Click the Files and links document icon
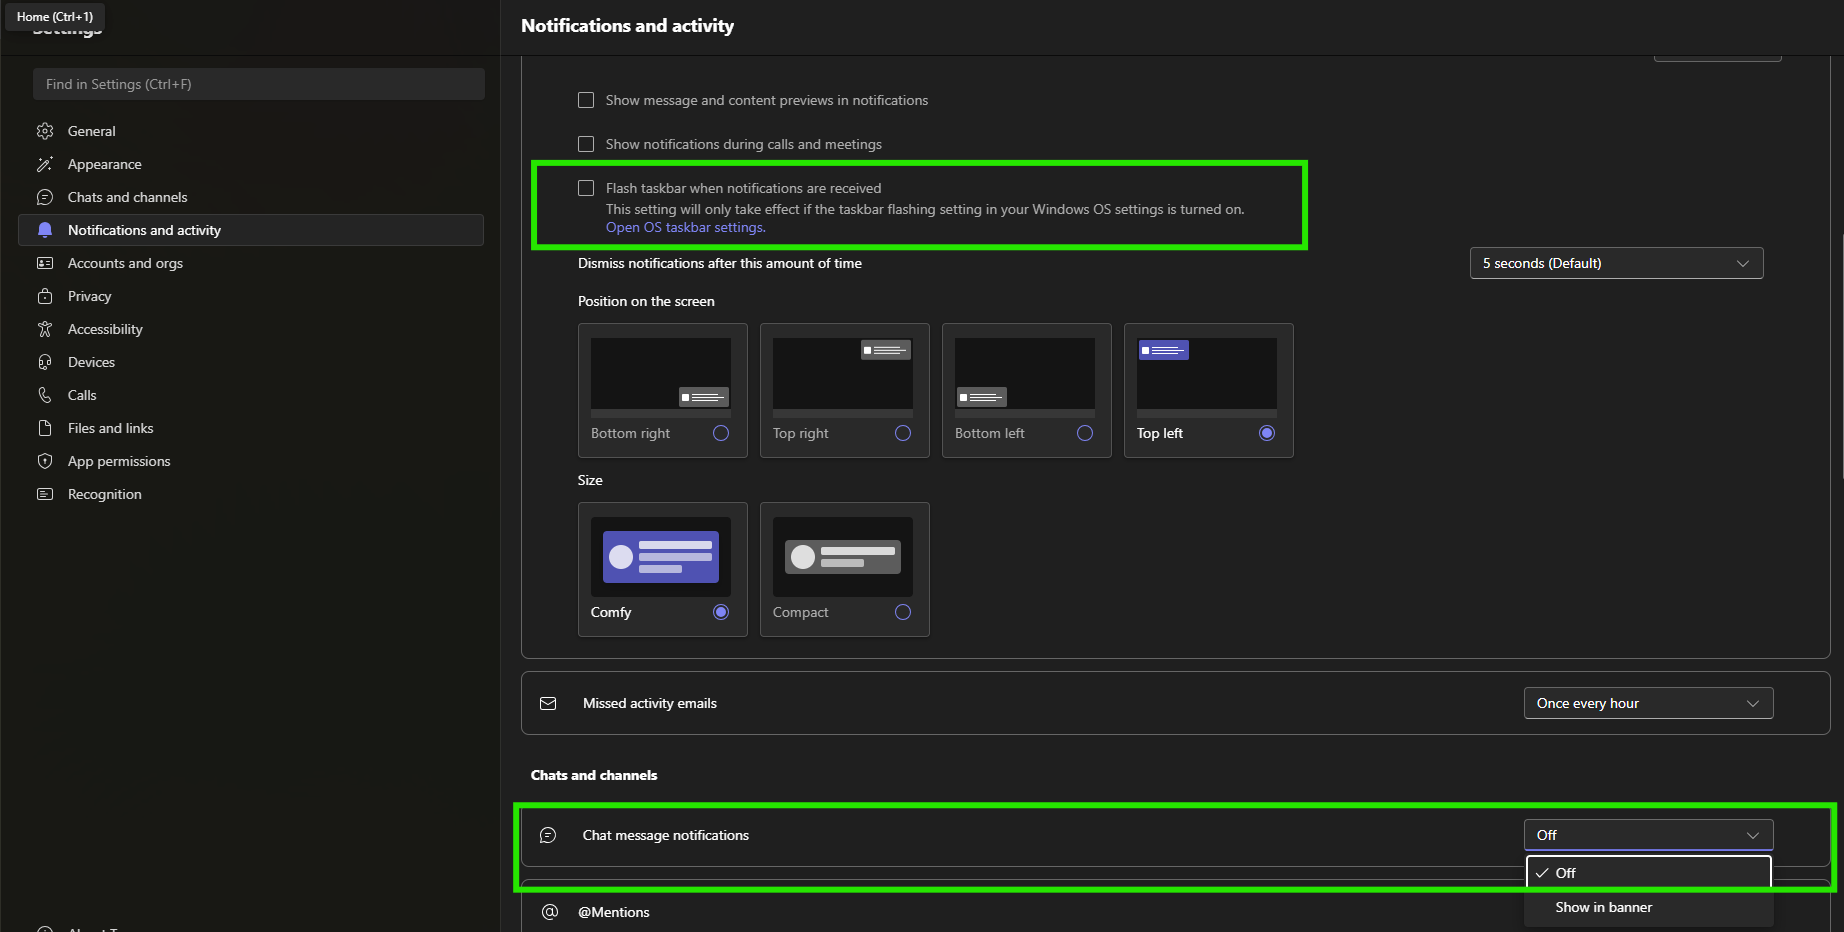Viewport: 1844px width, 932px height. [45, 428]
